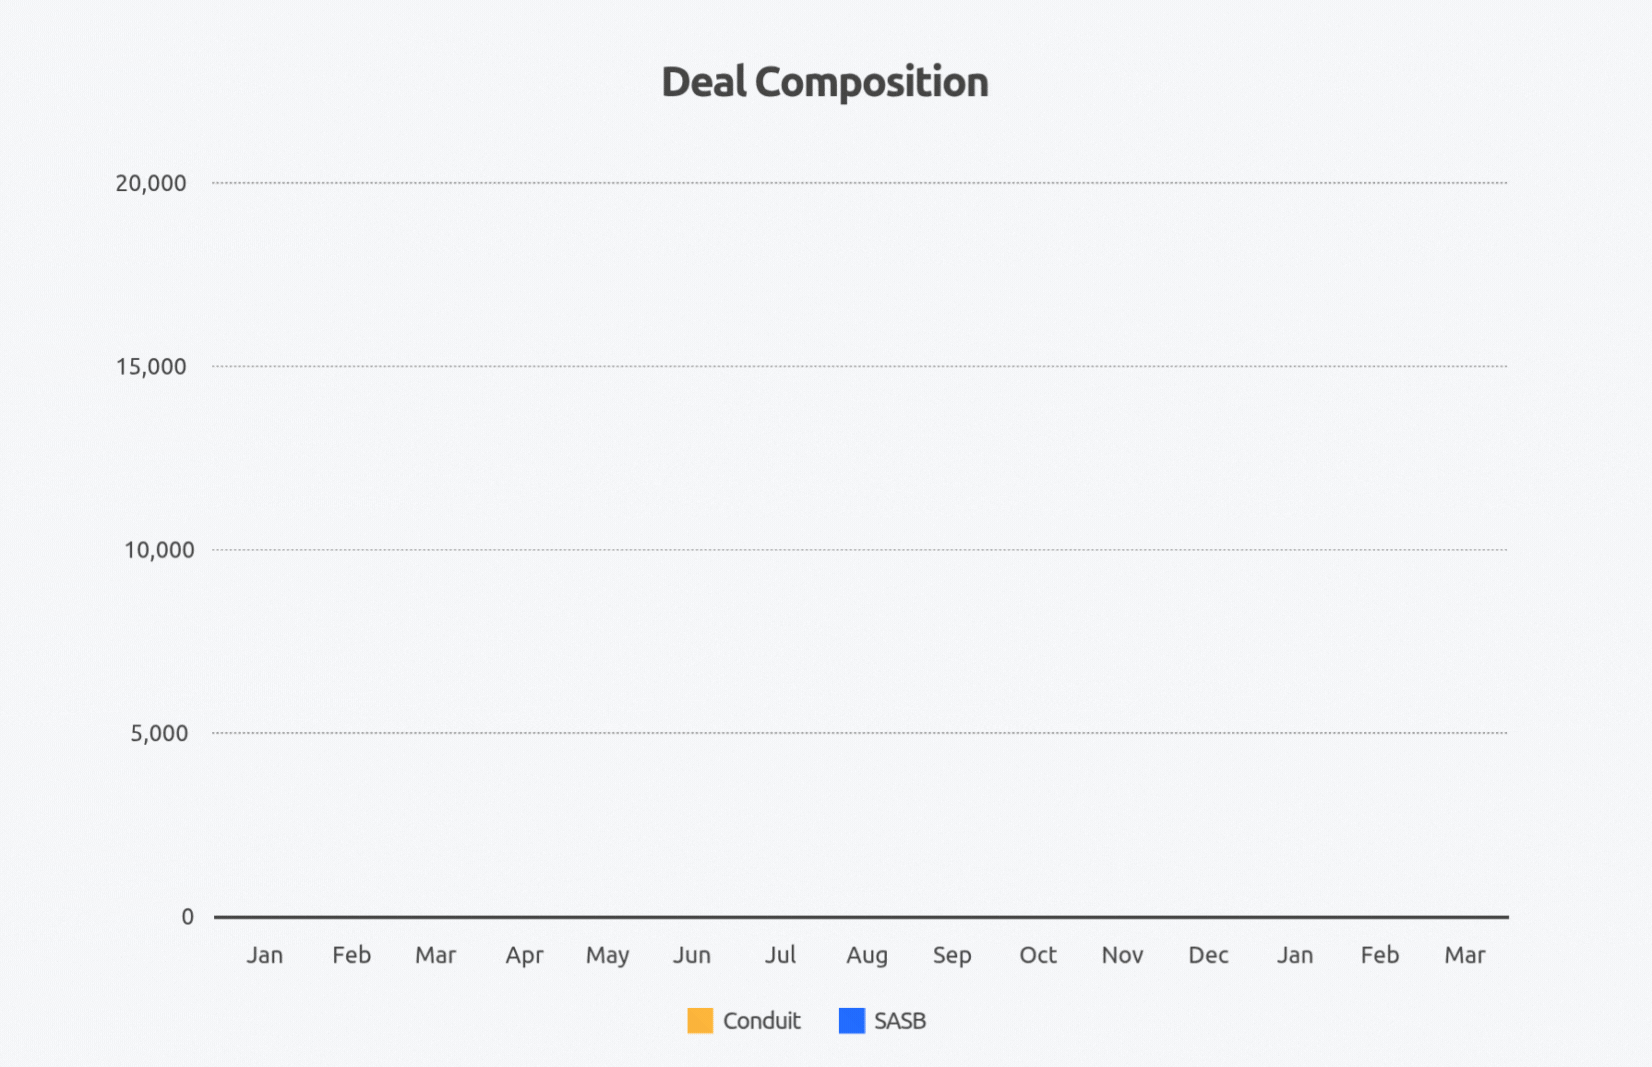Viewport: 1652px width, 1067px height.
Task: Select the Sep x-axis label
Action: pyautogui.click(x=952, y=956)
